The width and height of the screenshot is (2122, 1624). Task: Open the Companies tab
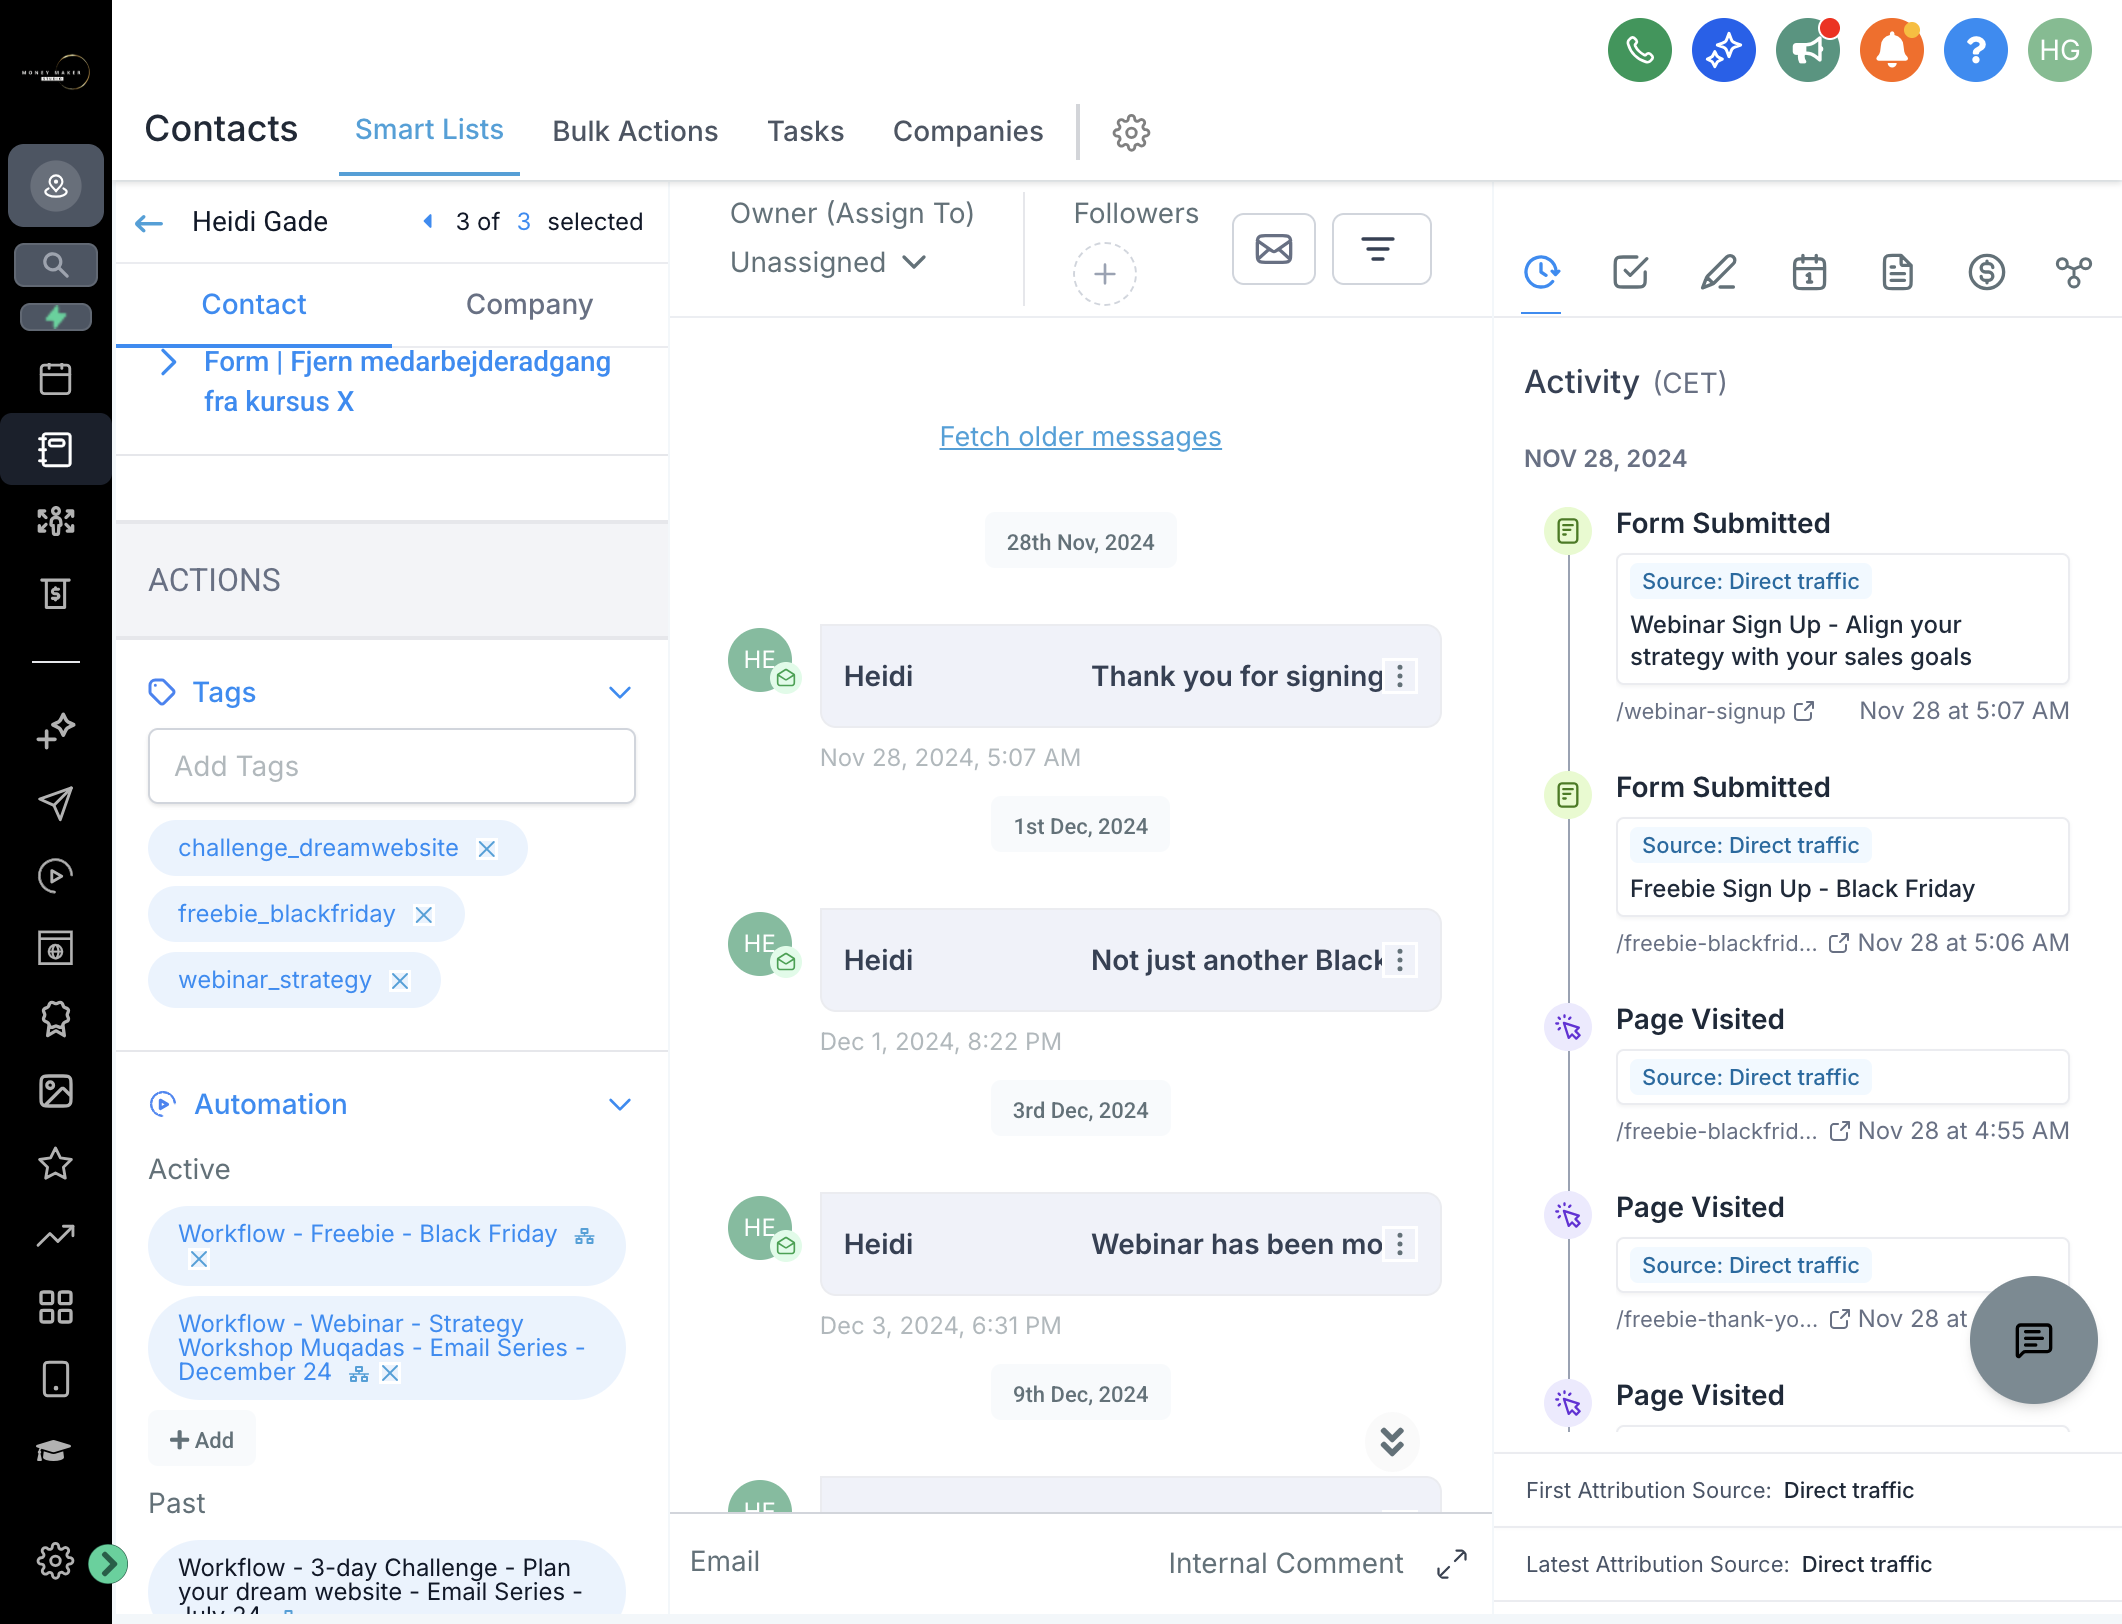tap(967, 131)
